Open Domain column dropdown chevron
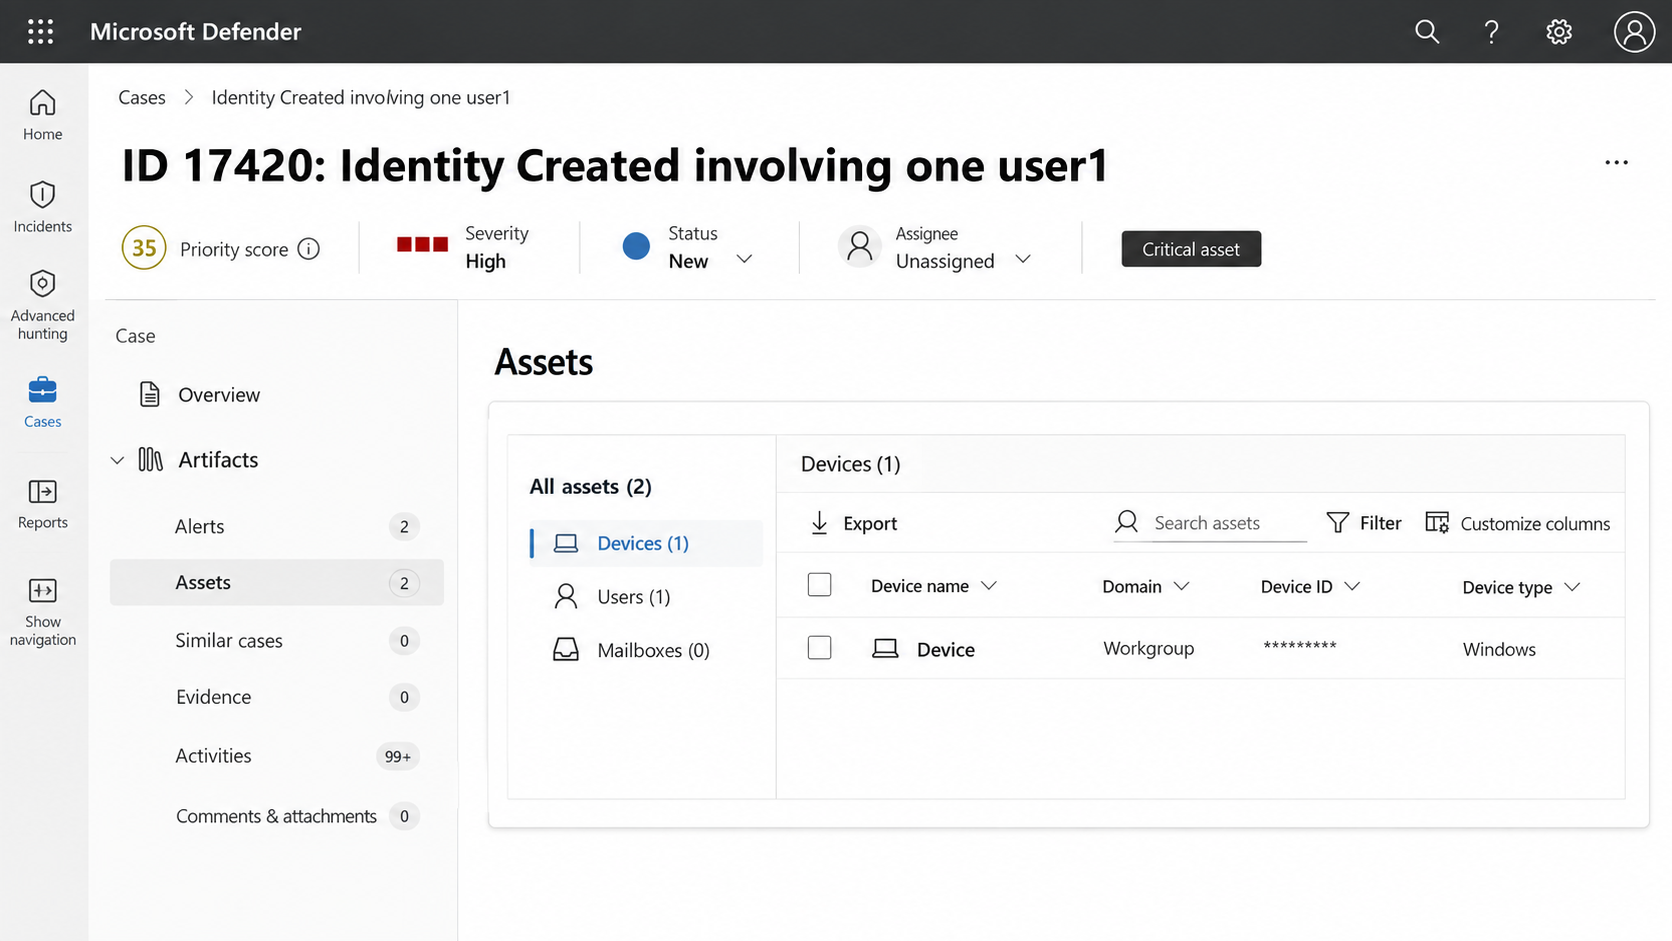Image resolution: width=1672 pixels, height=941 pixels. [1181, 586]
